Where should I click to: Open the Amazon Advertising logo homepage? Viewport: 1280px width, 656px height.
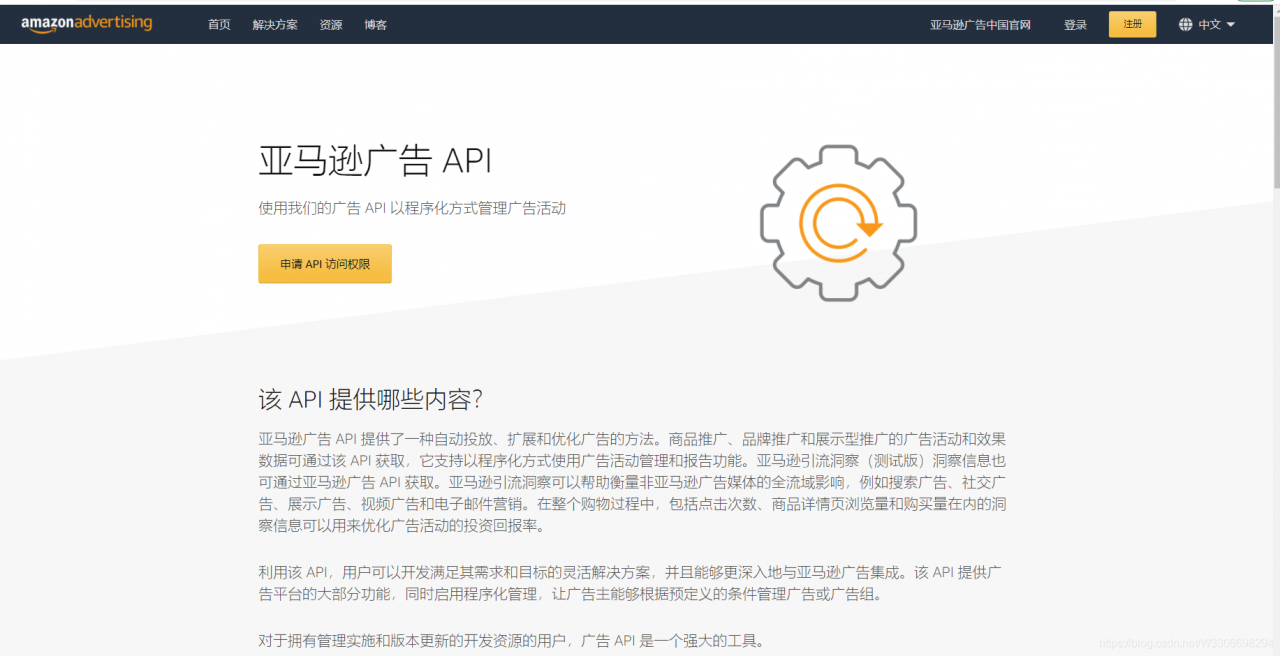pyautogui.click(x=86, y=24)
